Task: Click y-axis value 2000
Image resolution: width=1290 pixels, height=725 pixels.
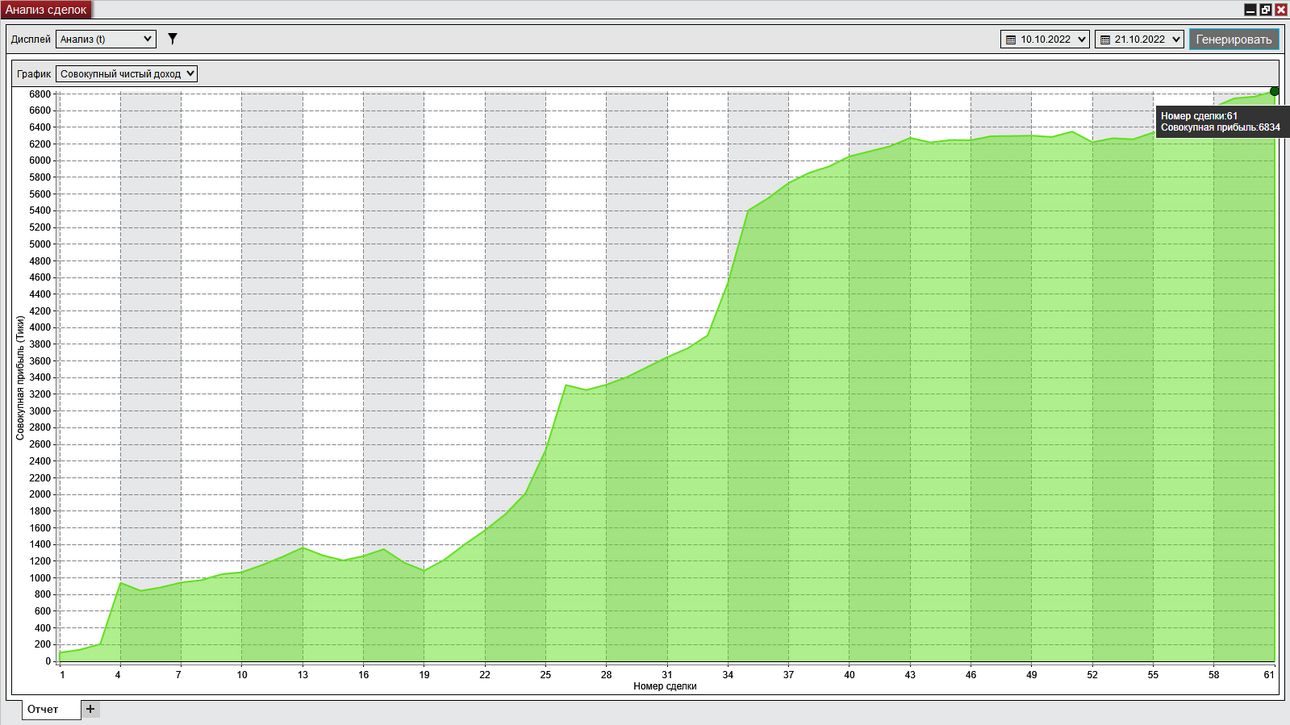Action: pos(40,494)
